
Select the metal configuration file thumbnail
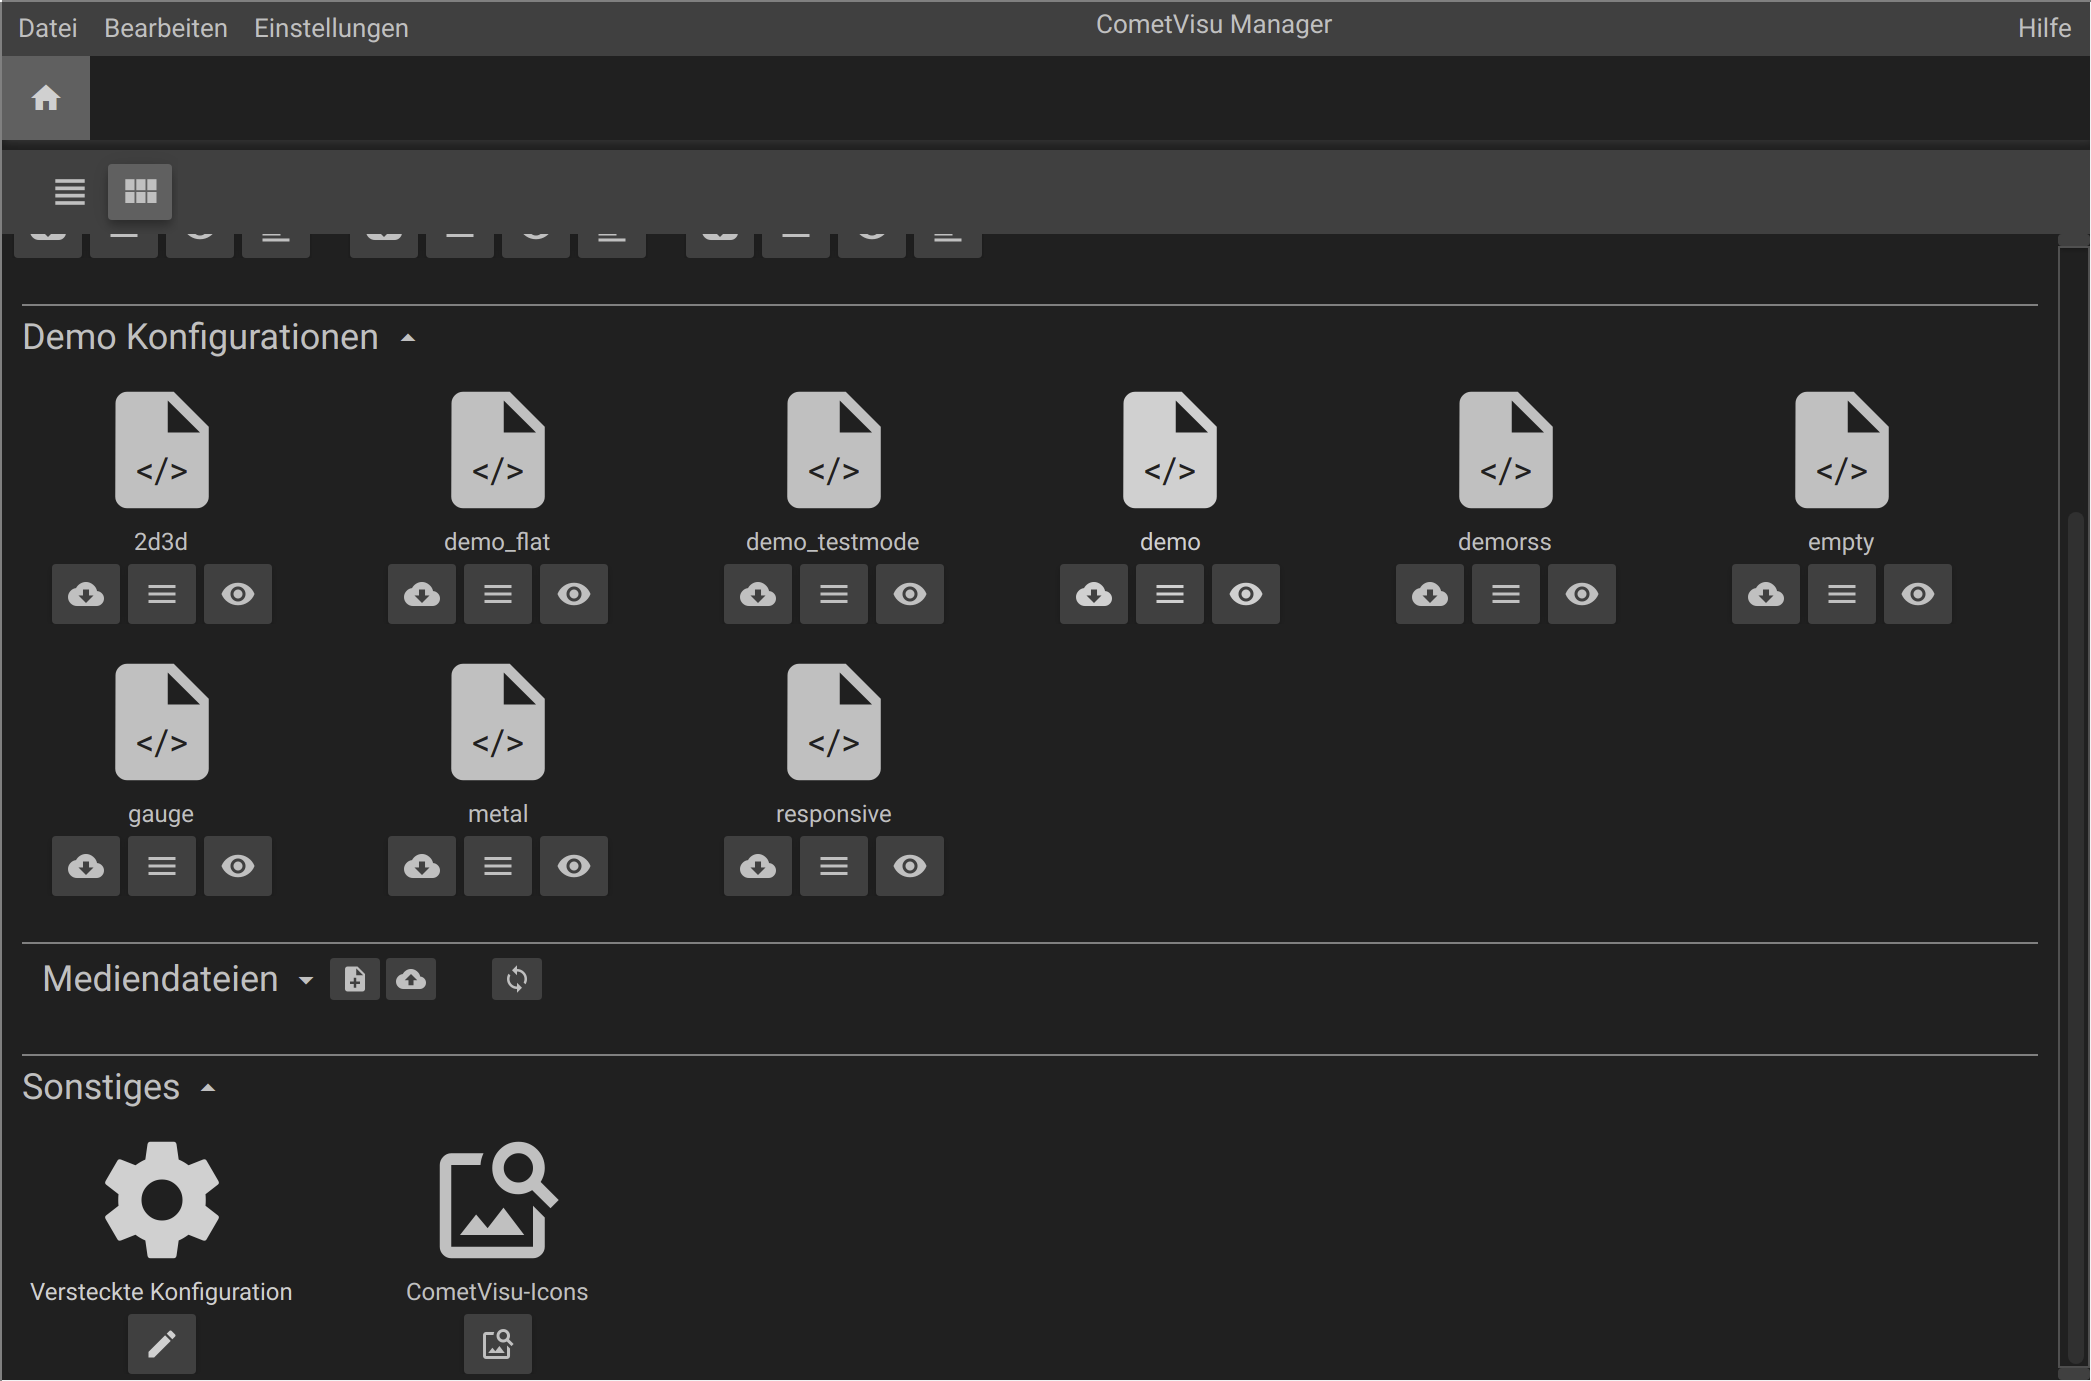pos(498,722)
